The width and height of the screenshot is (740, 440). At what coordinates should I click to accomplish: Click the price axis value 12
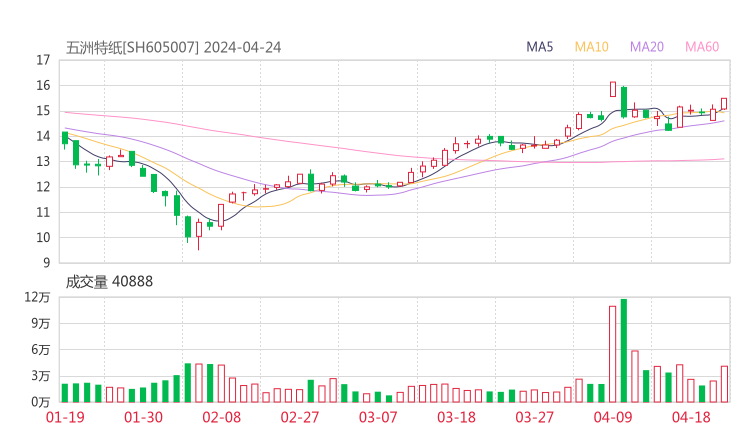43,187
